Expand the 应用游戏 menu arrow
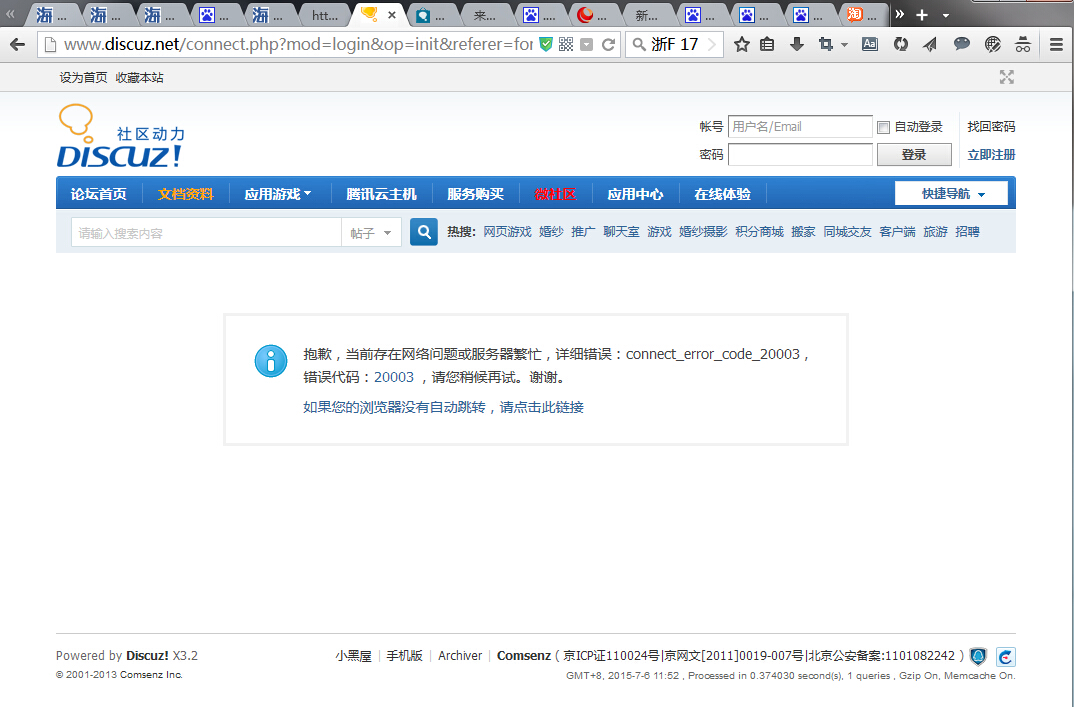 pos(307,194)
